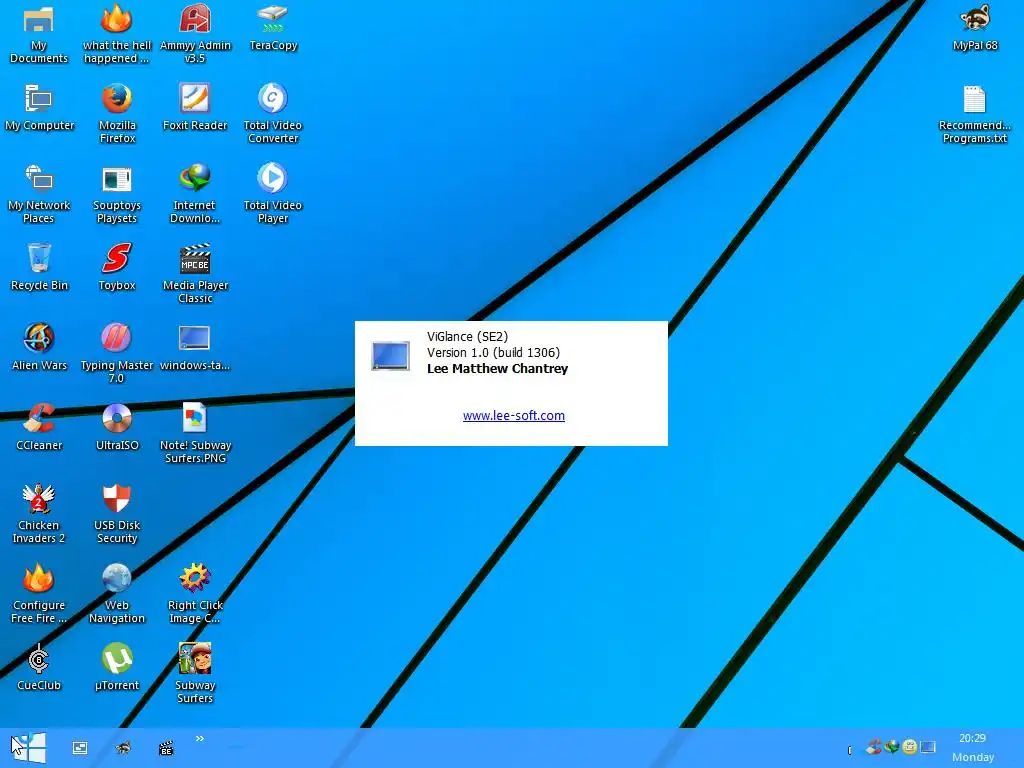Click the 'ViGlance (SE2)' title text
Screen dimensions: 1024x768
[467, 336]
